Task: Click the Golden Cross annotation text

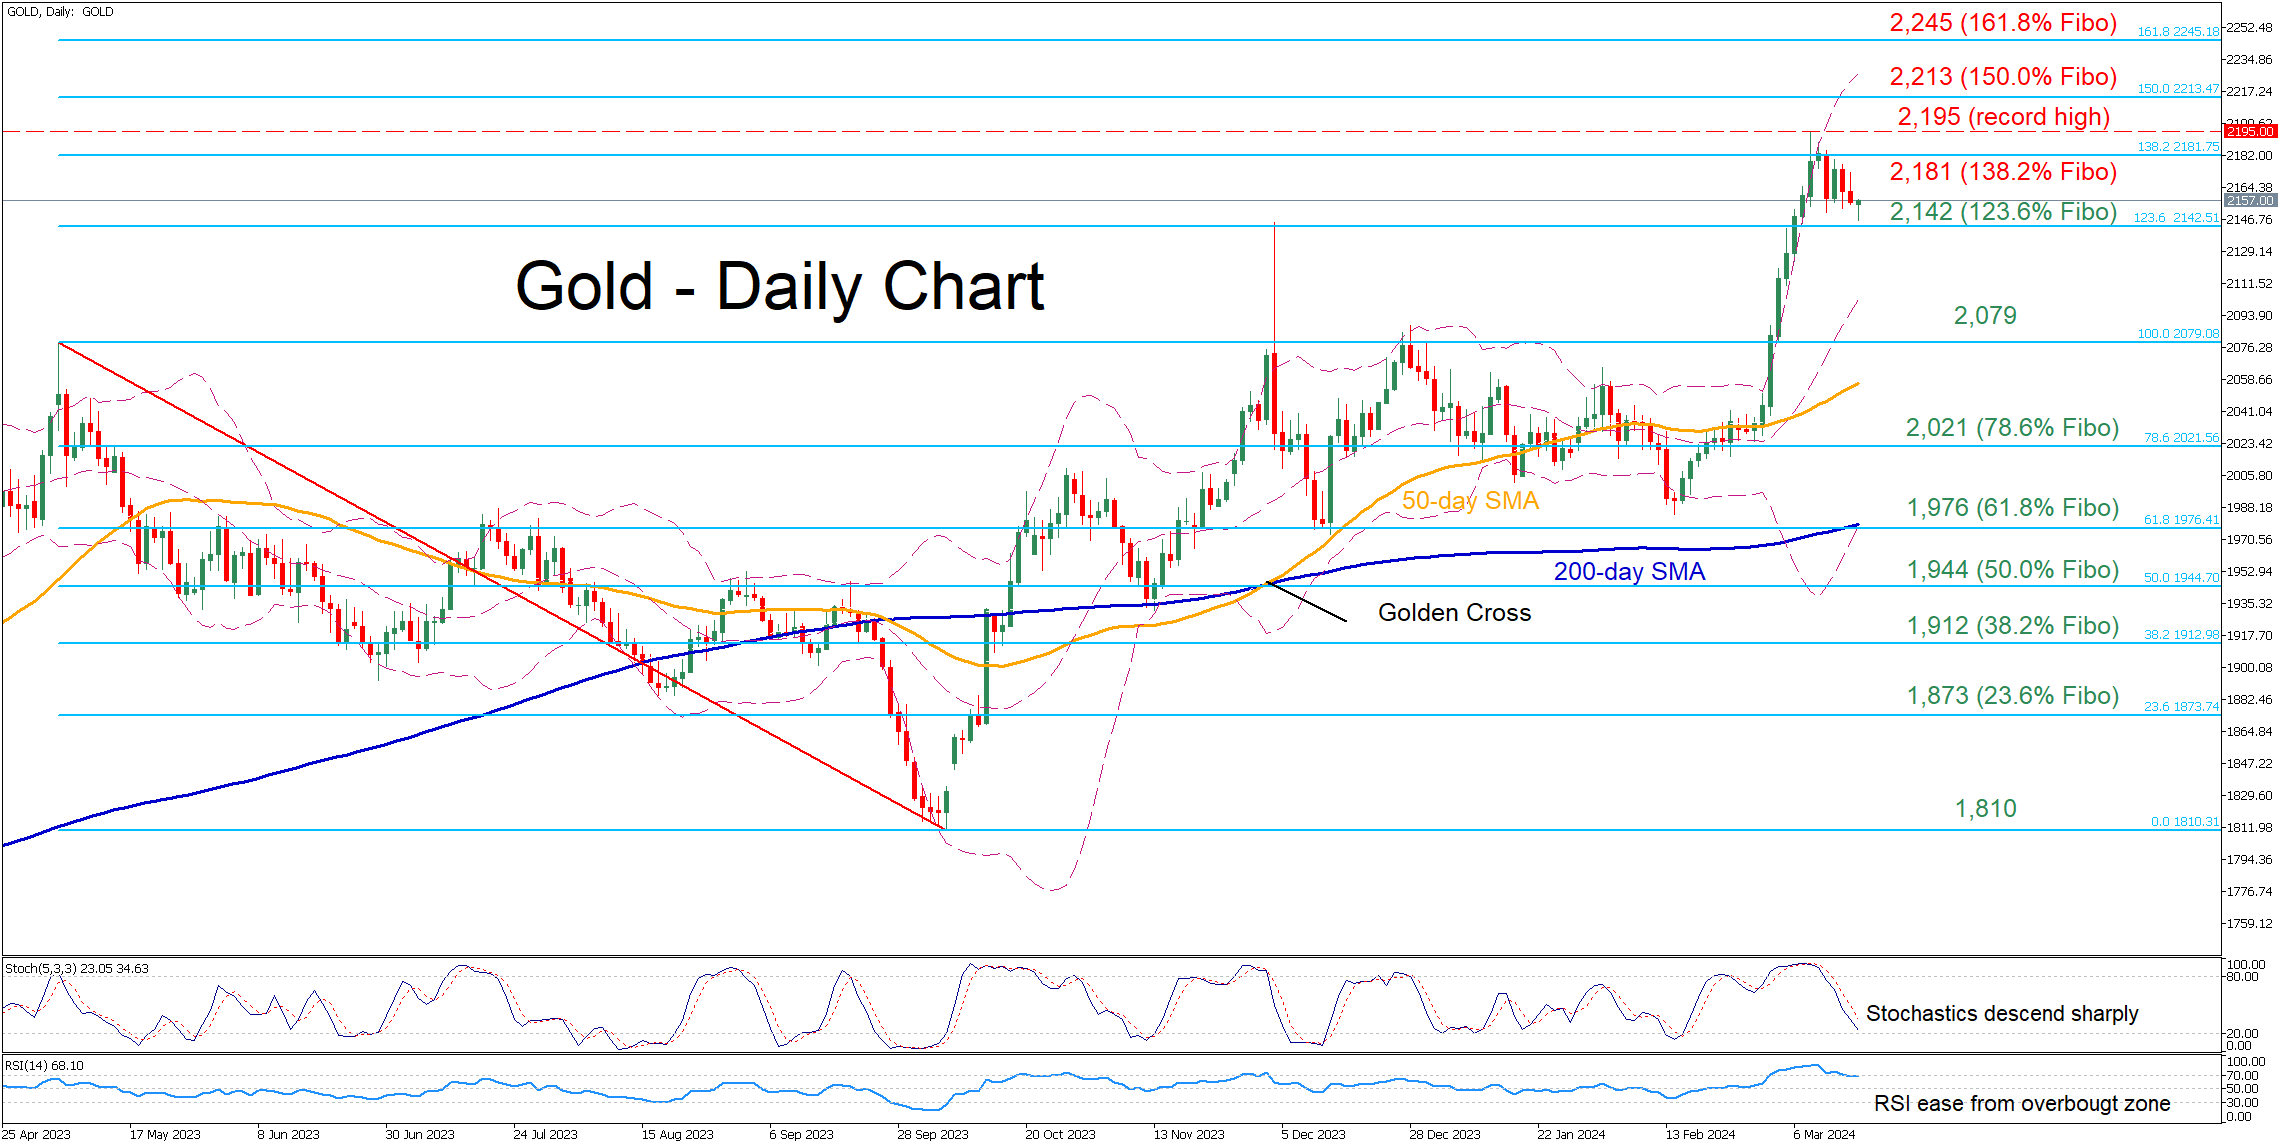Action: click(x=1454, y=613)
